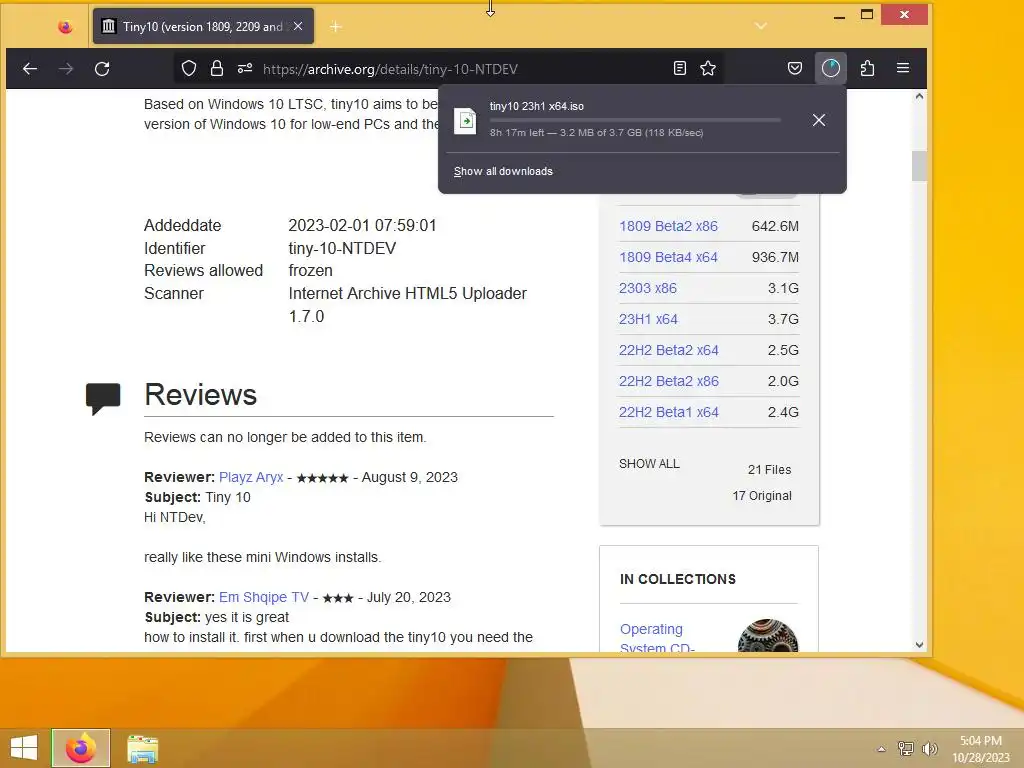Screen dimensions: 1024x768
Task: Download the 1809 Beta4 x64 file
Action: (x=668, y=257)
